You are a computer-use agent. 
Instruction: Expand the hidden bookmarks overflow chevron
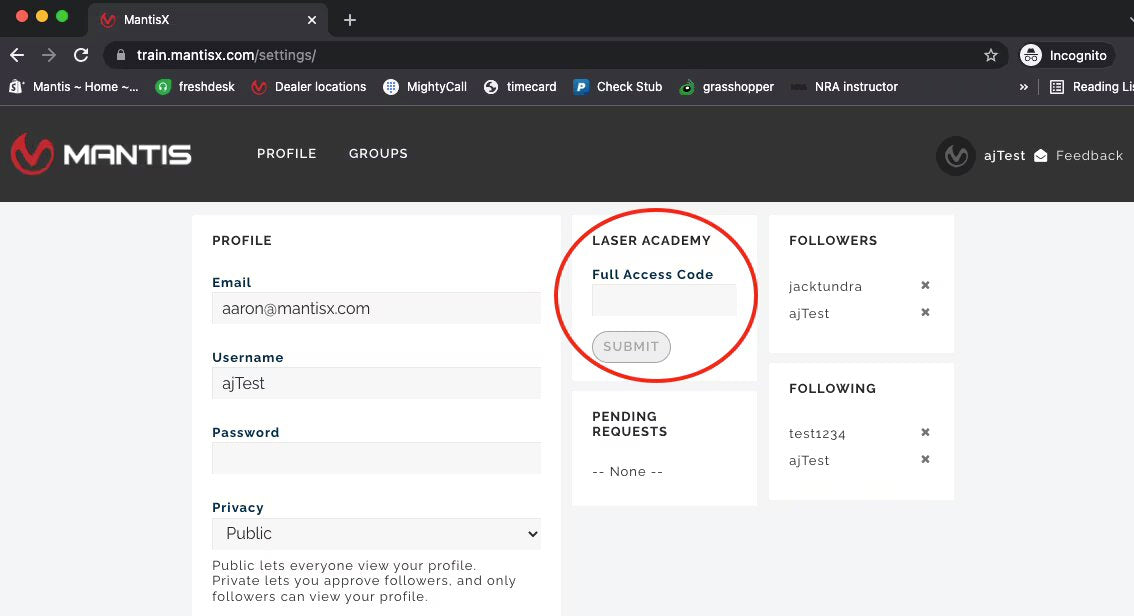(x=1023, y=87)
